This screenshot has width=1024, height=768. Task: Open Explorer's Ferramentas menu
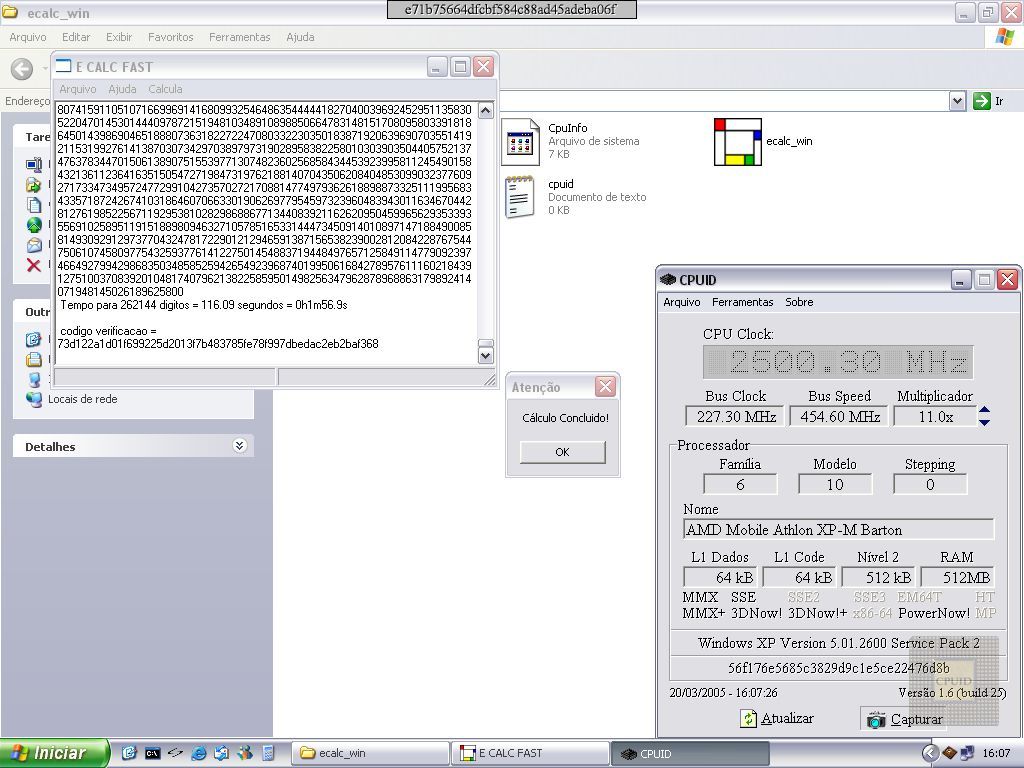pyautogui.click(x=240, y=37)
